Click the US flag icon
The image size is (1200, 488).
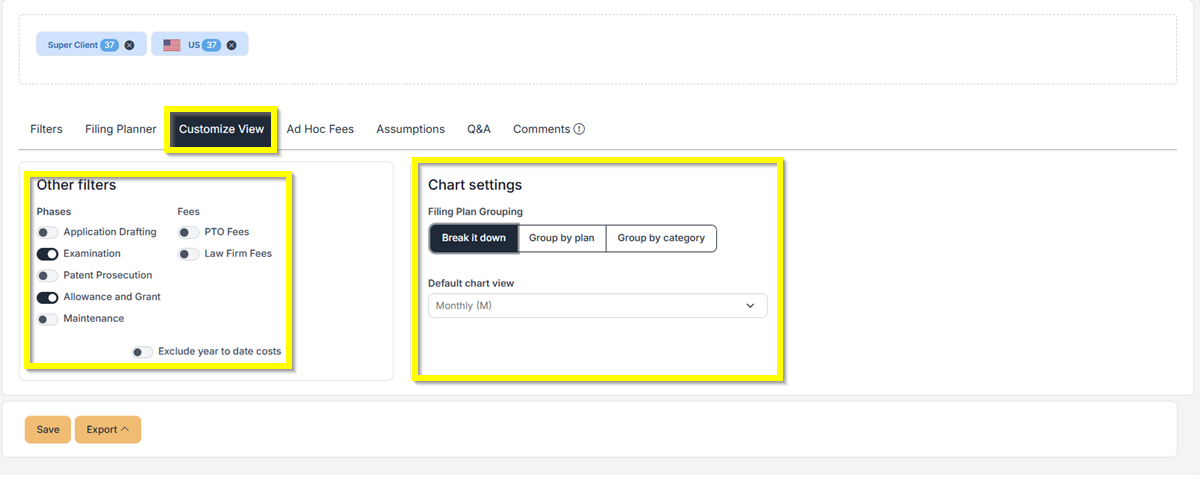click(x=172, y=45)
